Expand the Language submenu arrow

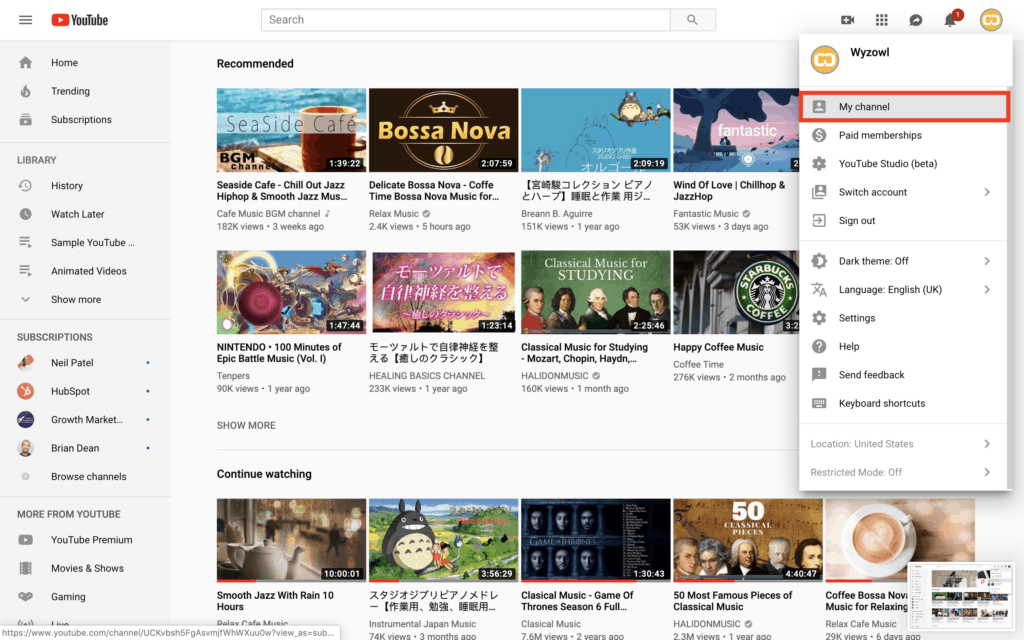pyautogui.click(x=987, y=289)
